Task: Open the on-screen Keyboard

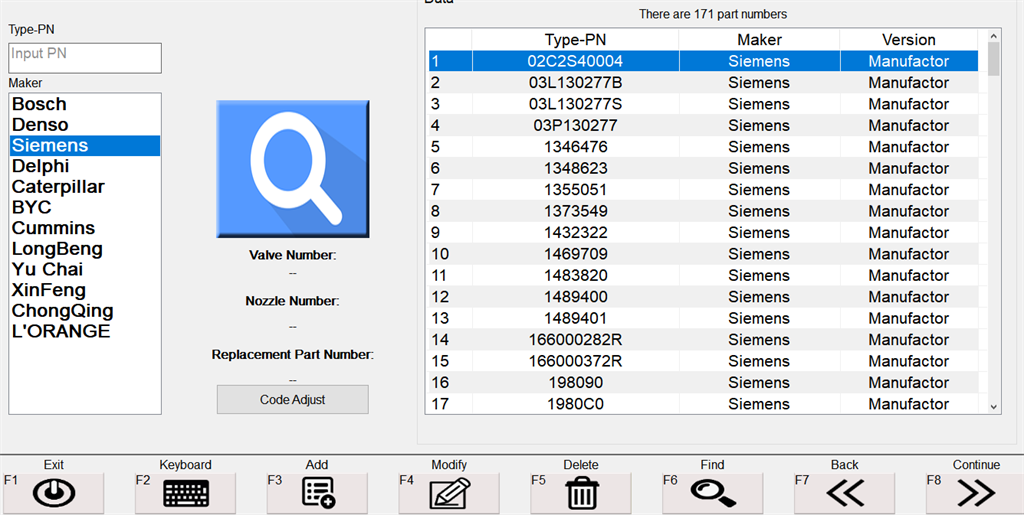Action: (185, 493)
